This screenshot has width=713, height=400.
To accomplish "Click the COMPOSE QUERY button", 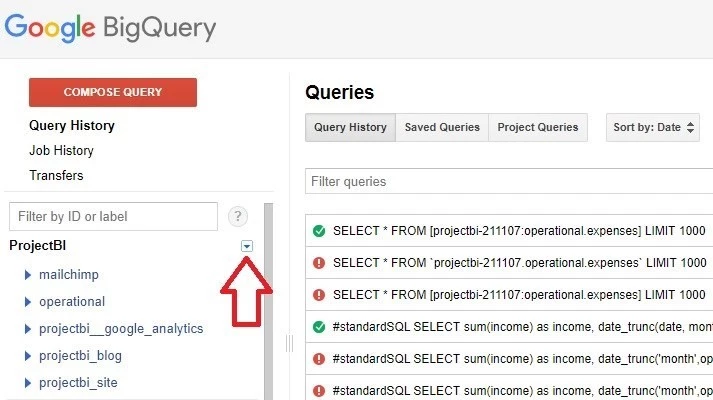I will (x=113, y=92).
